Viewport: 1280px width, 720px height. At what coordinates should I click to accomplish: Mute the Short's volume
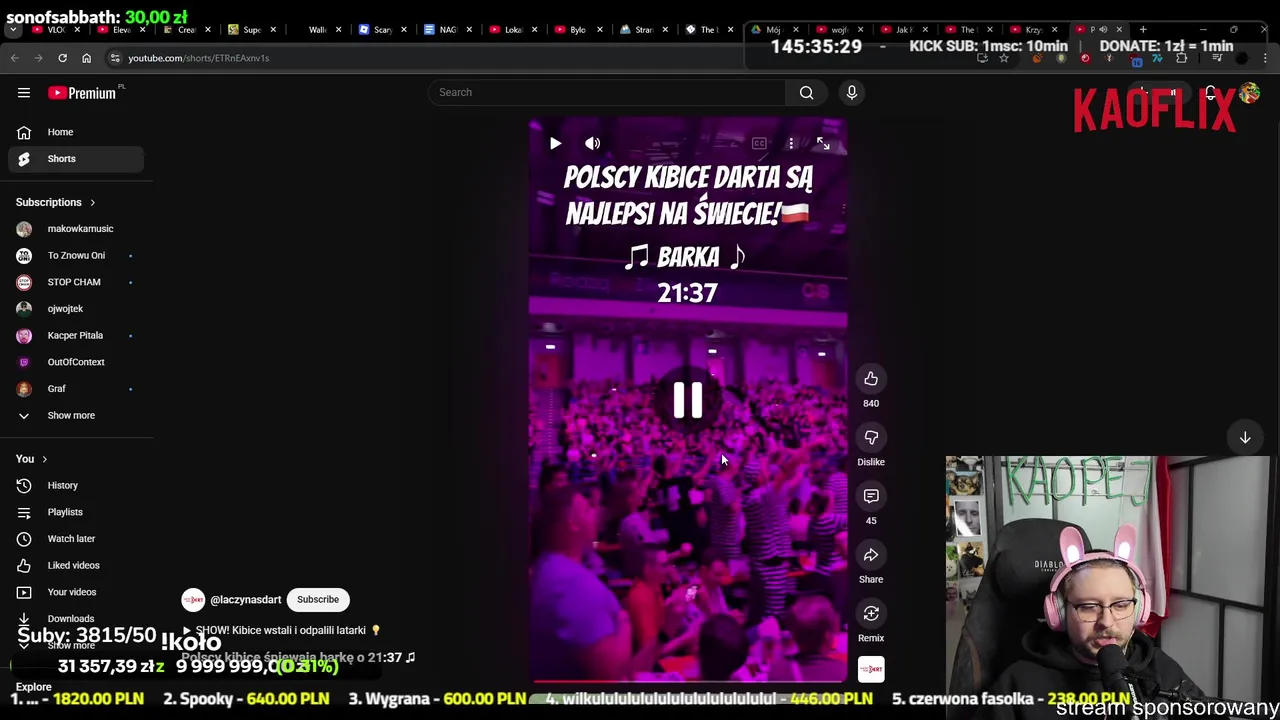tap(593, 143)
